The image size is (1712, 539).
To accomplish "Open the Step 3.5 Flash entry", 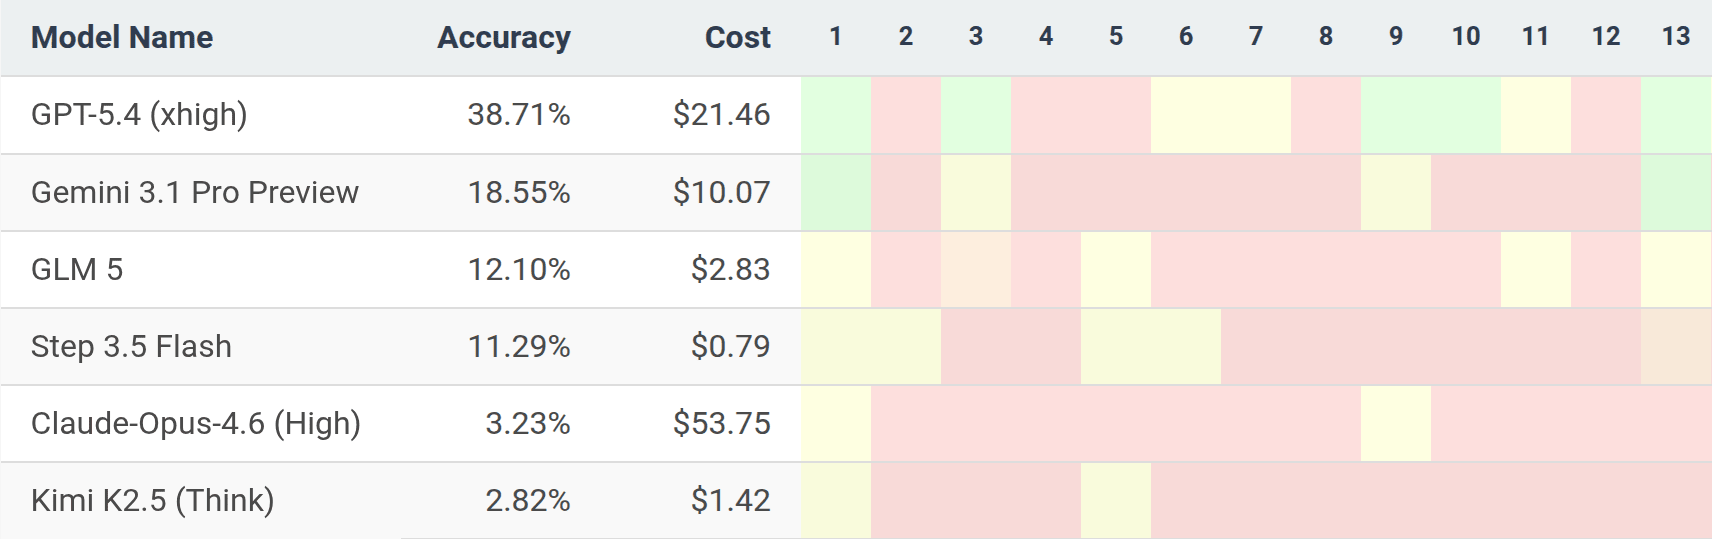I will pos(131,346).
